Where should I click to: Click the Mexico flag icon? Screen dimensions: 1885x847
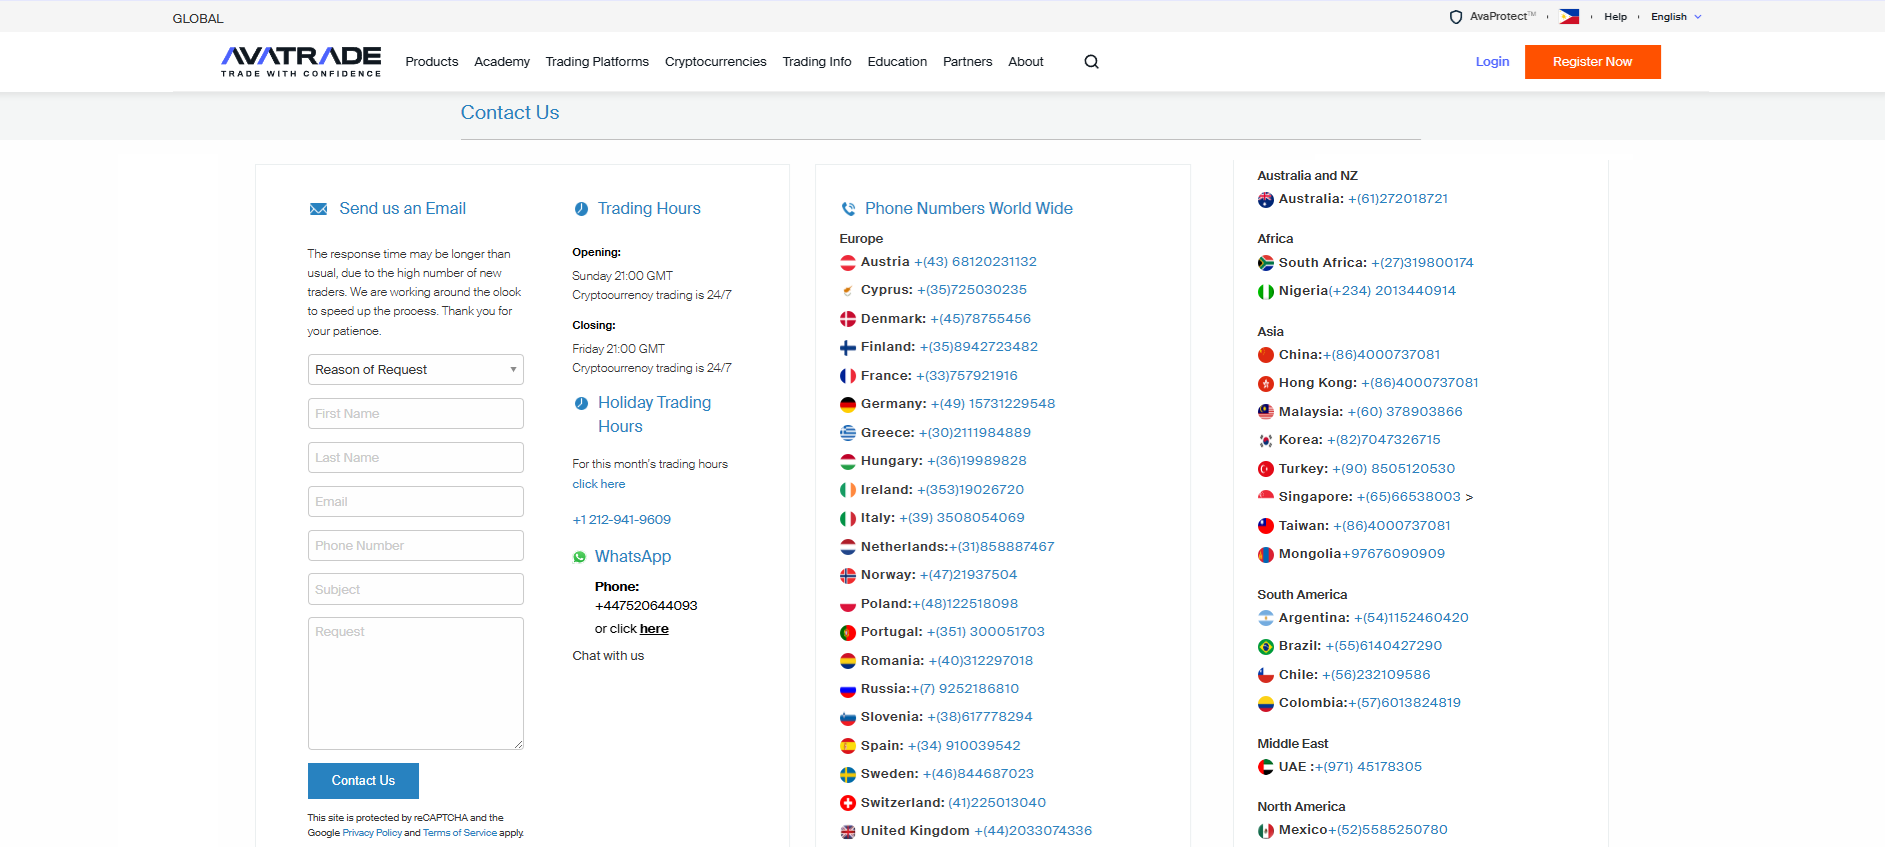tap(1265, 831)
